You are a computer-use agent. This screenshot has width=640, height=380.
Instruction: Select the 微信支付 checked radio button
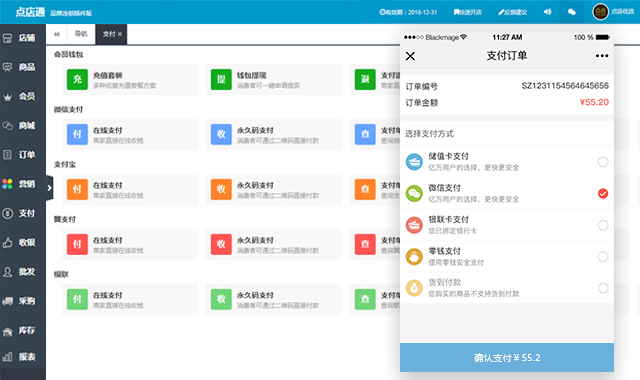(603, 193)
